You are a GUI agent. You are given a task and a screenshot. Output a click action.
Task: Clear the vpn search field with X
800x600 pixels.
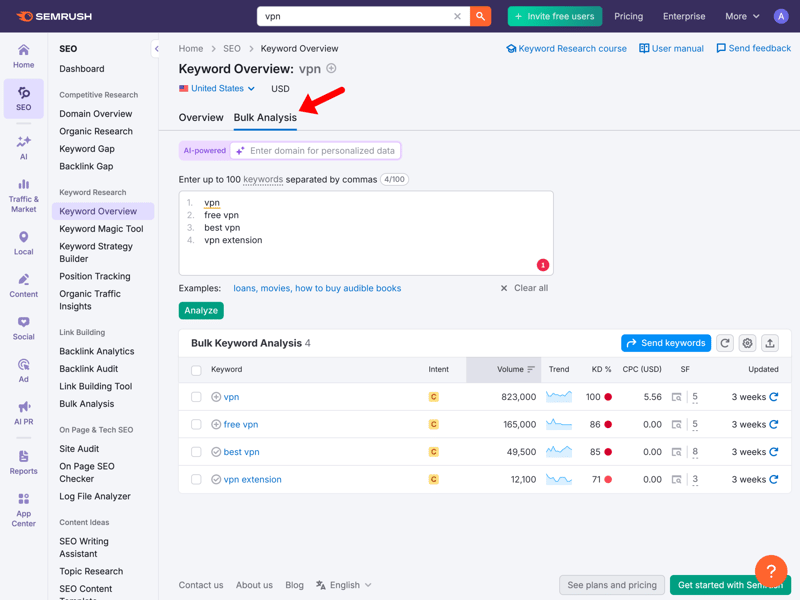457,16
